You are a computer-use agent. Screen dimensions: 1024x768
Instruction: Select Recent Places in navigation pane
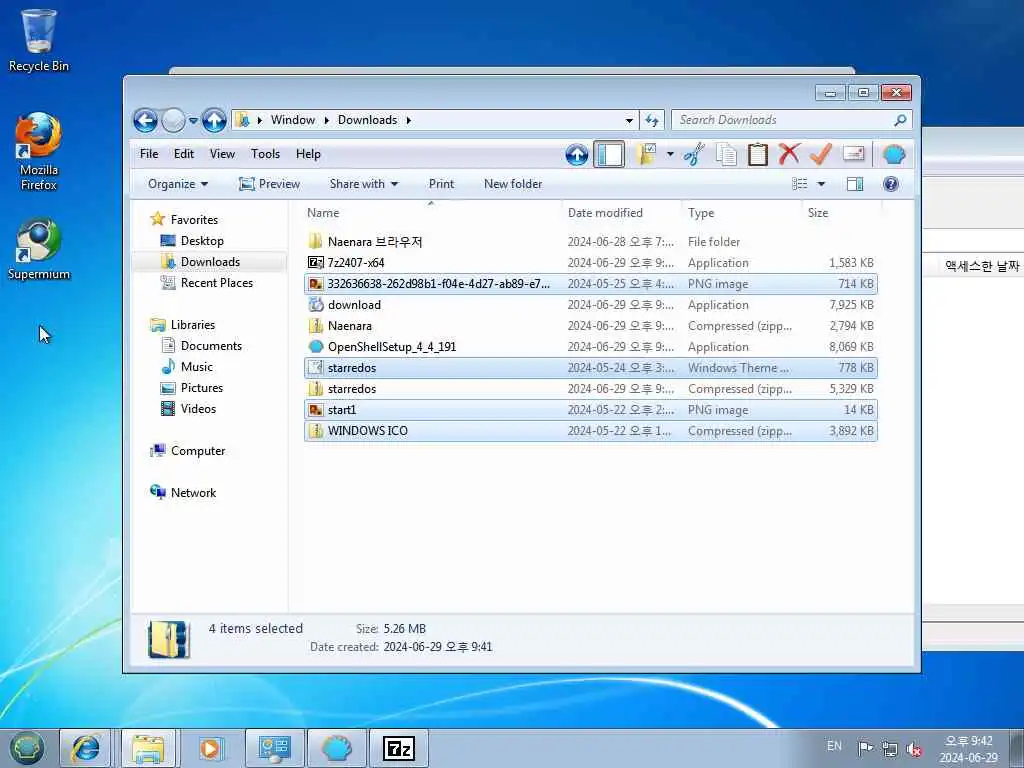(216, 283)
